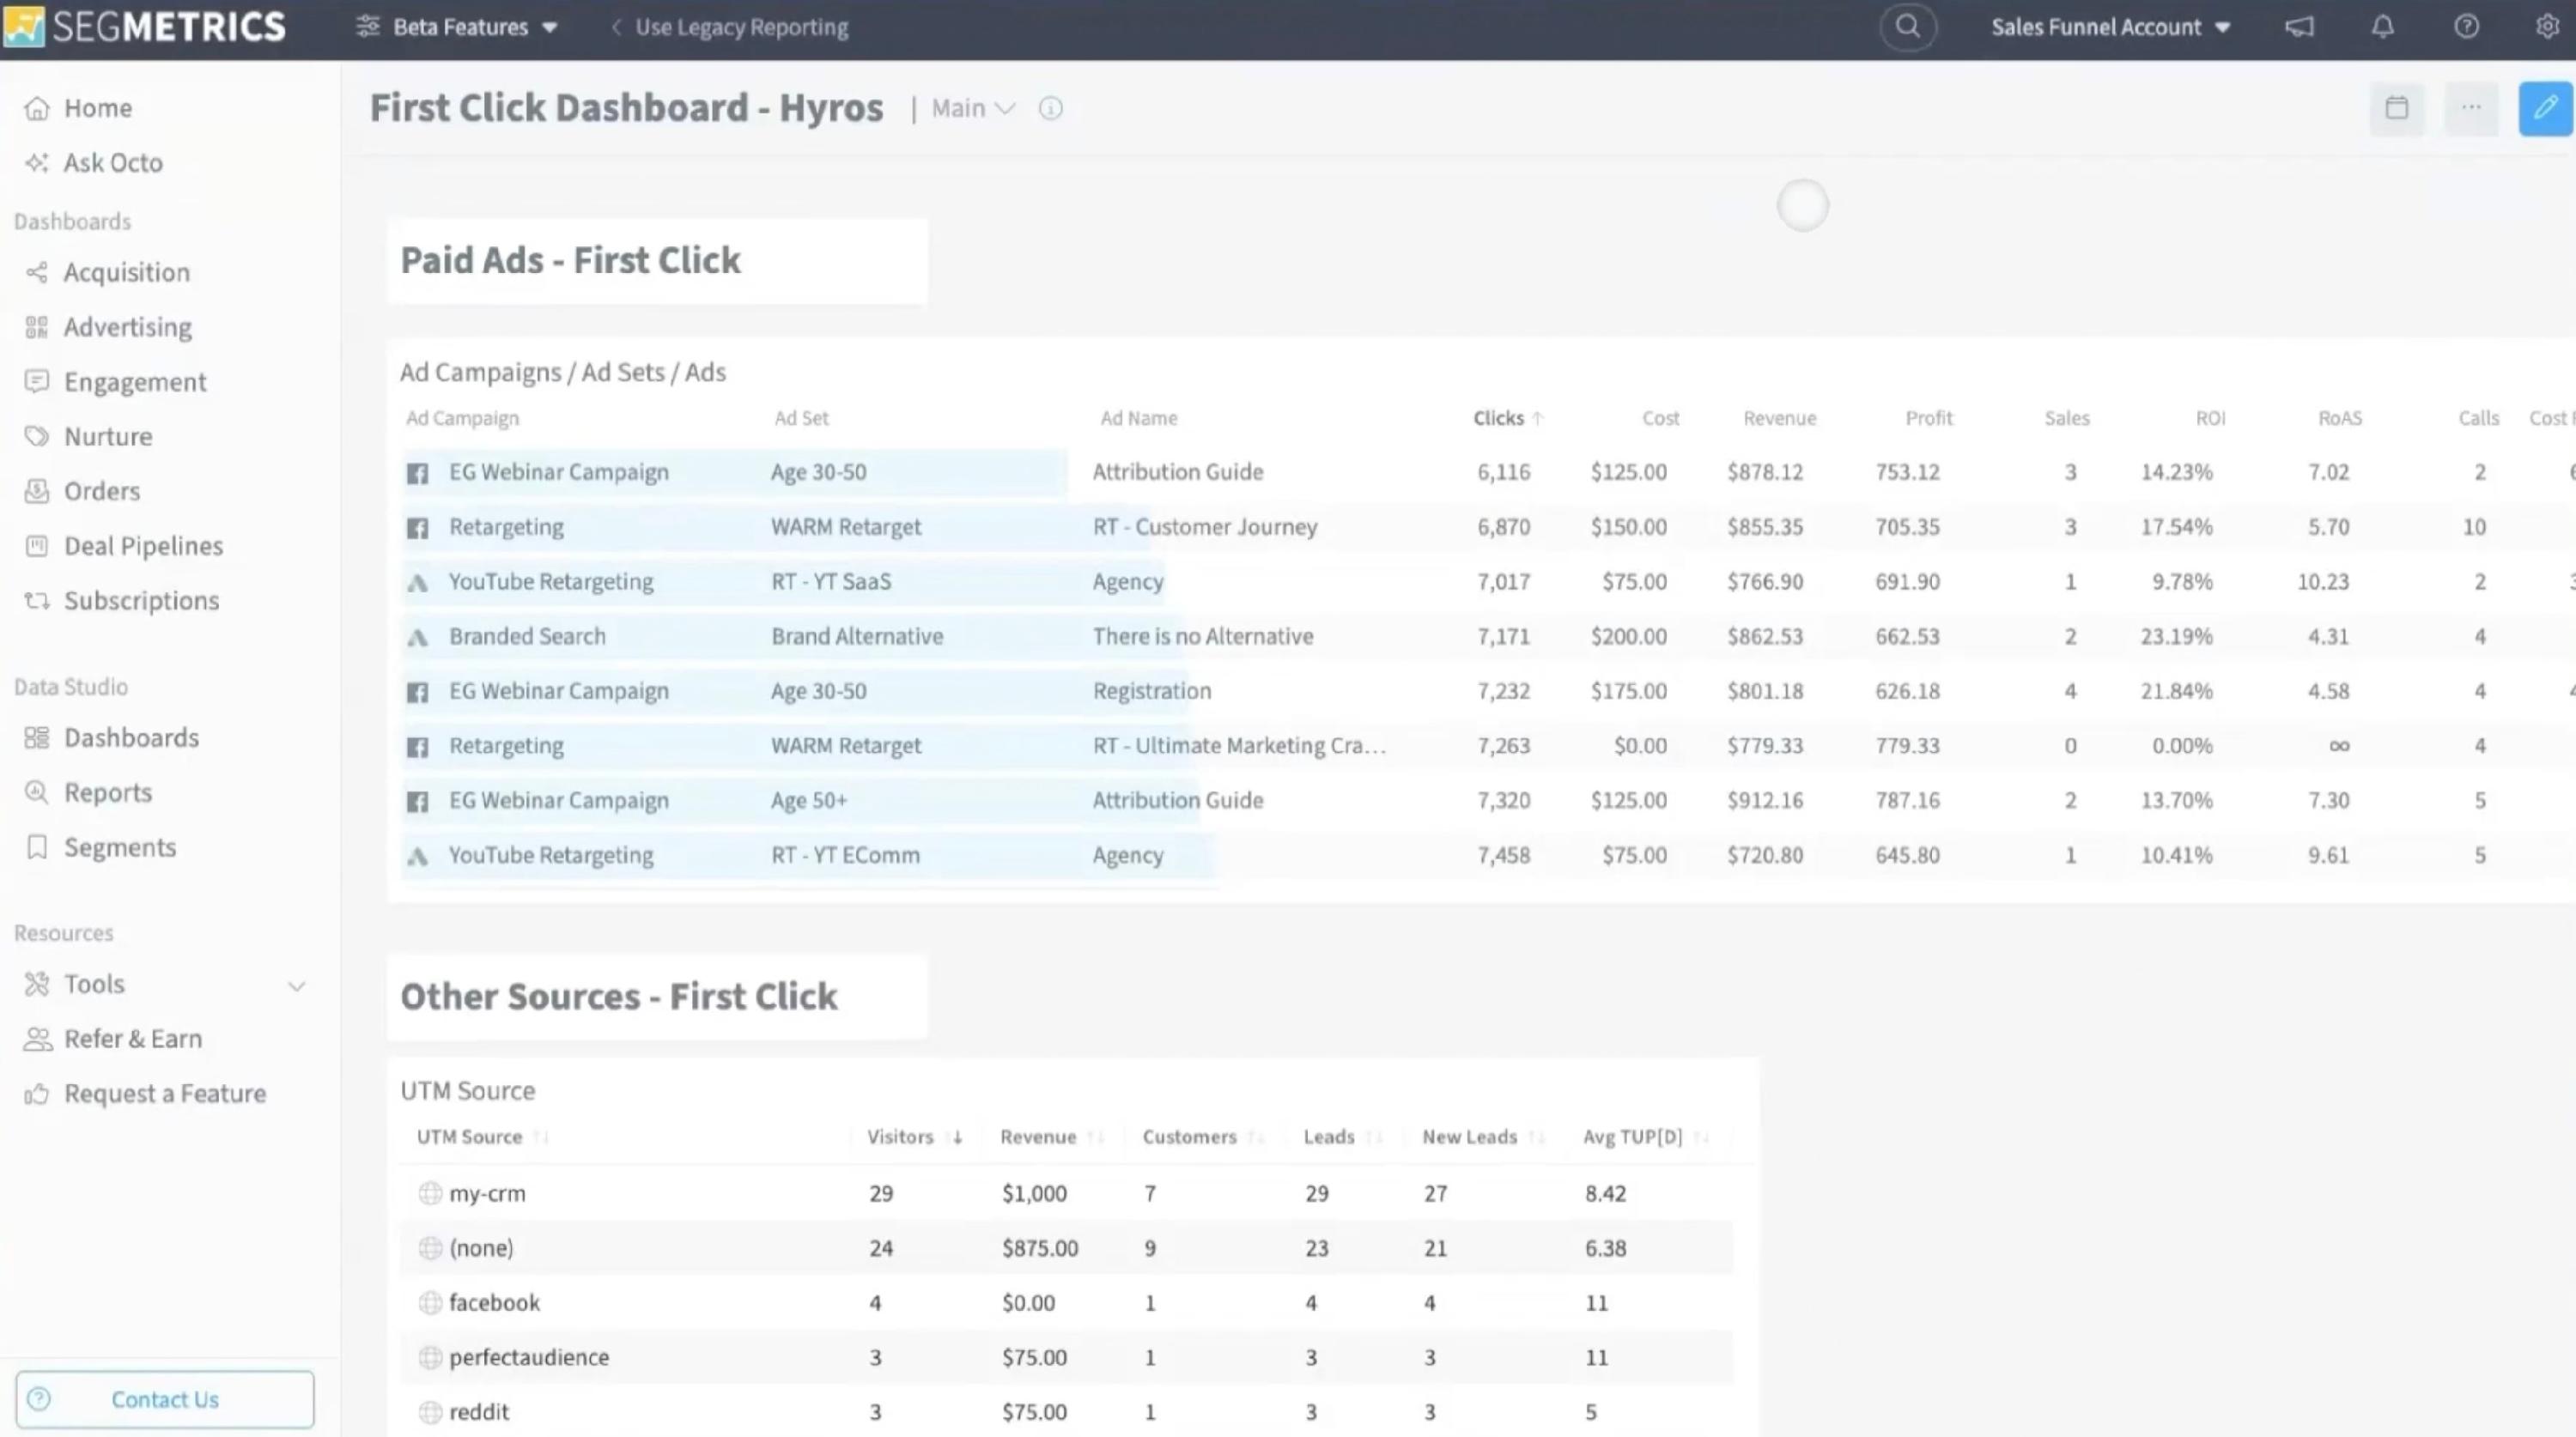The width and height of the screenshot is (2576, 1437).
Task: Go to Home in the sidebar
Action: click(98, 108)
